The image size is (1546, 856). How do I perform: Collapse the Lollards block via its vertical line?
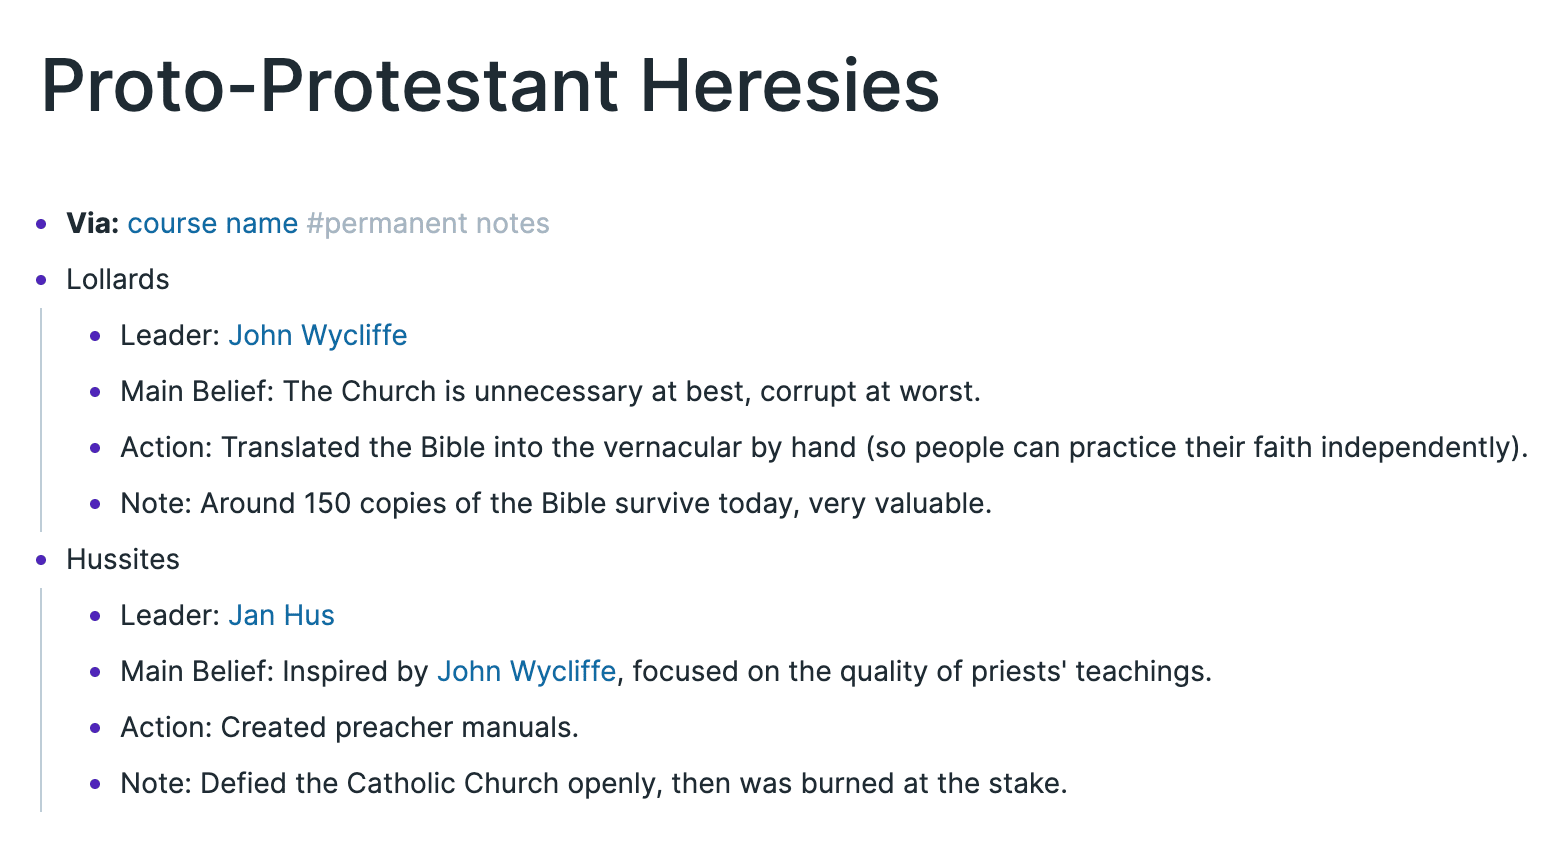(41, 420)
